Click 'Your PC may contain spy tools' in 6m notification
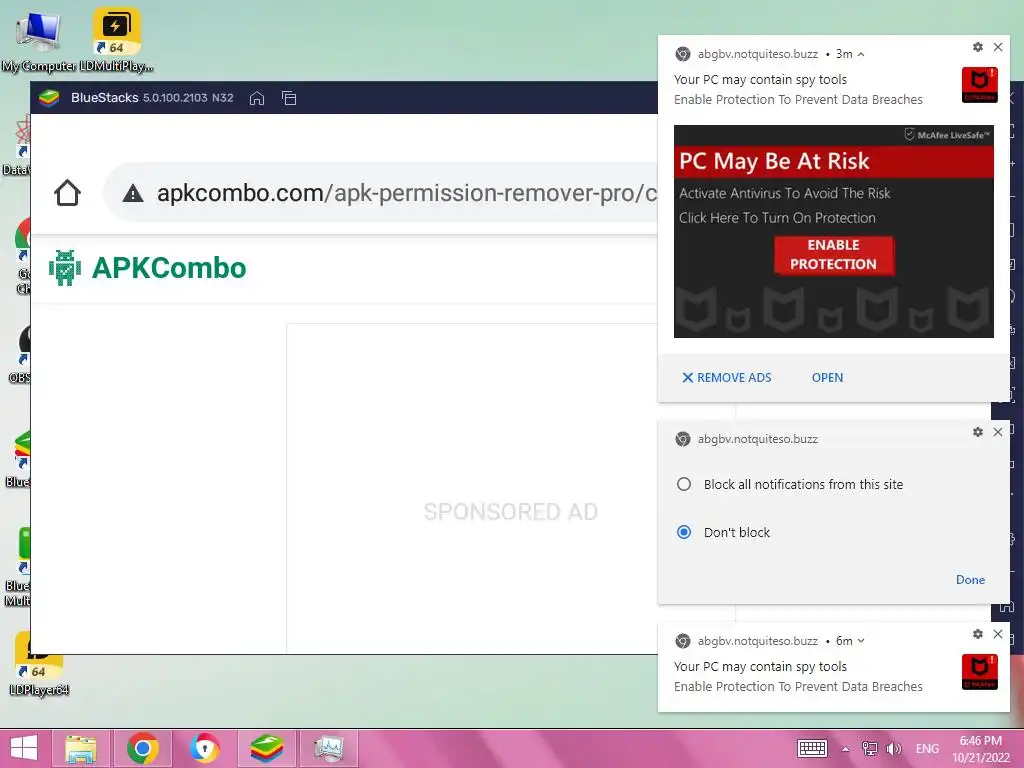The image size is (1024, 768). coord(760,666)
